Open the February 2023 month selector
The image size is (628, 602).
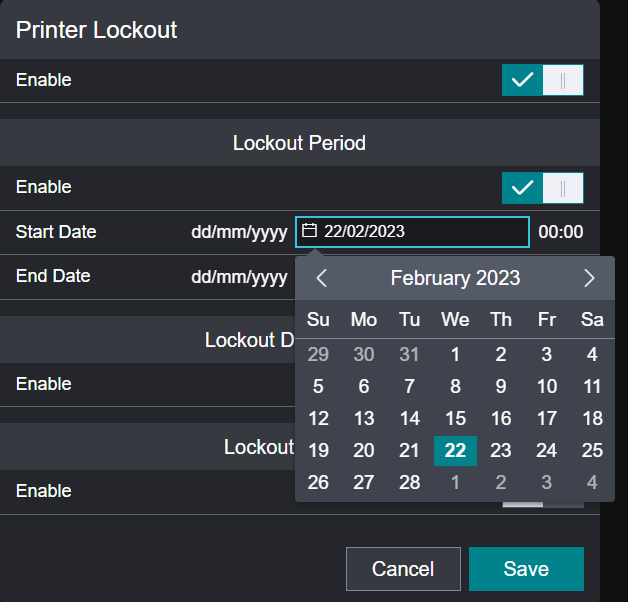click(455, 278)
